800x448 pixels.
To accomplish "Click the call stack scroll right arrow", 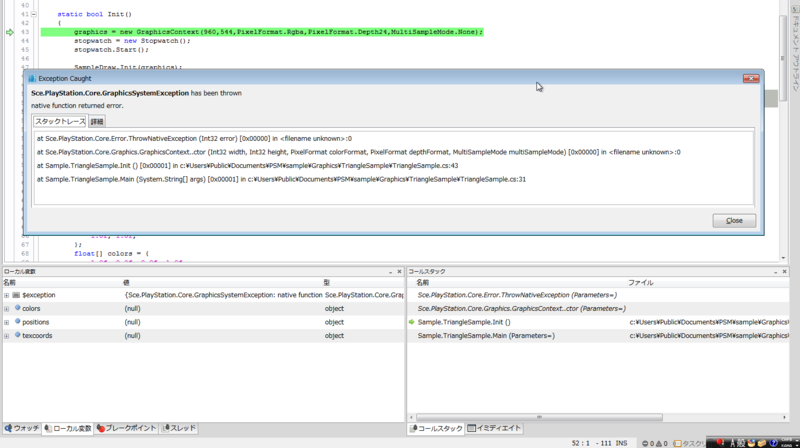I will point(784,417).
